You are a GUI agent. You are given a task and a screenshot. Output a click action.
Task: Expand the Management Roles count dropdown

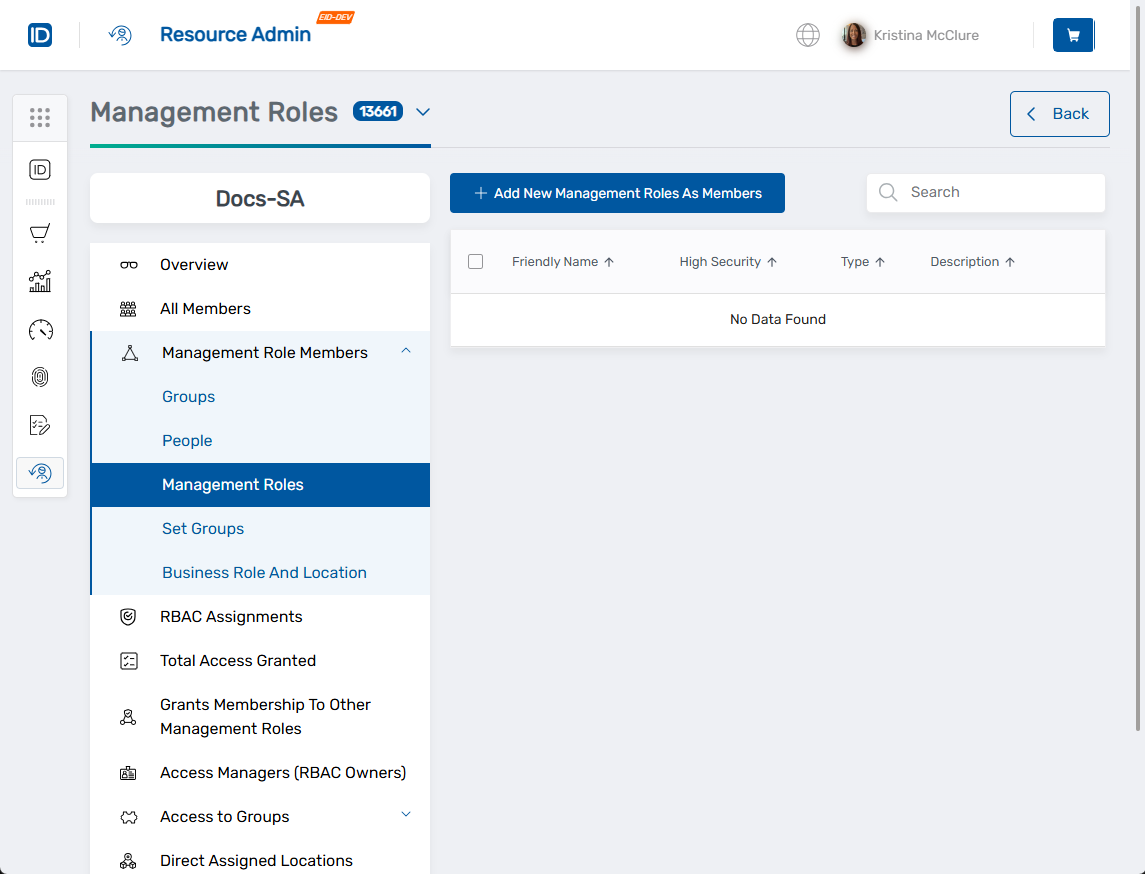click(422, 112)
